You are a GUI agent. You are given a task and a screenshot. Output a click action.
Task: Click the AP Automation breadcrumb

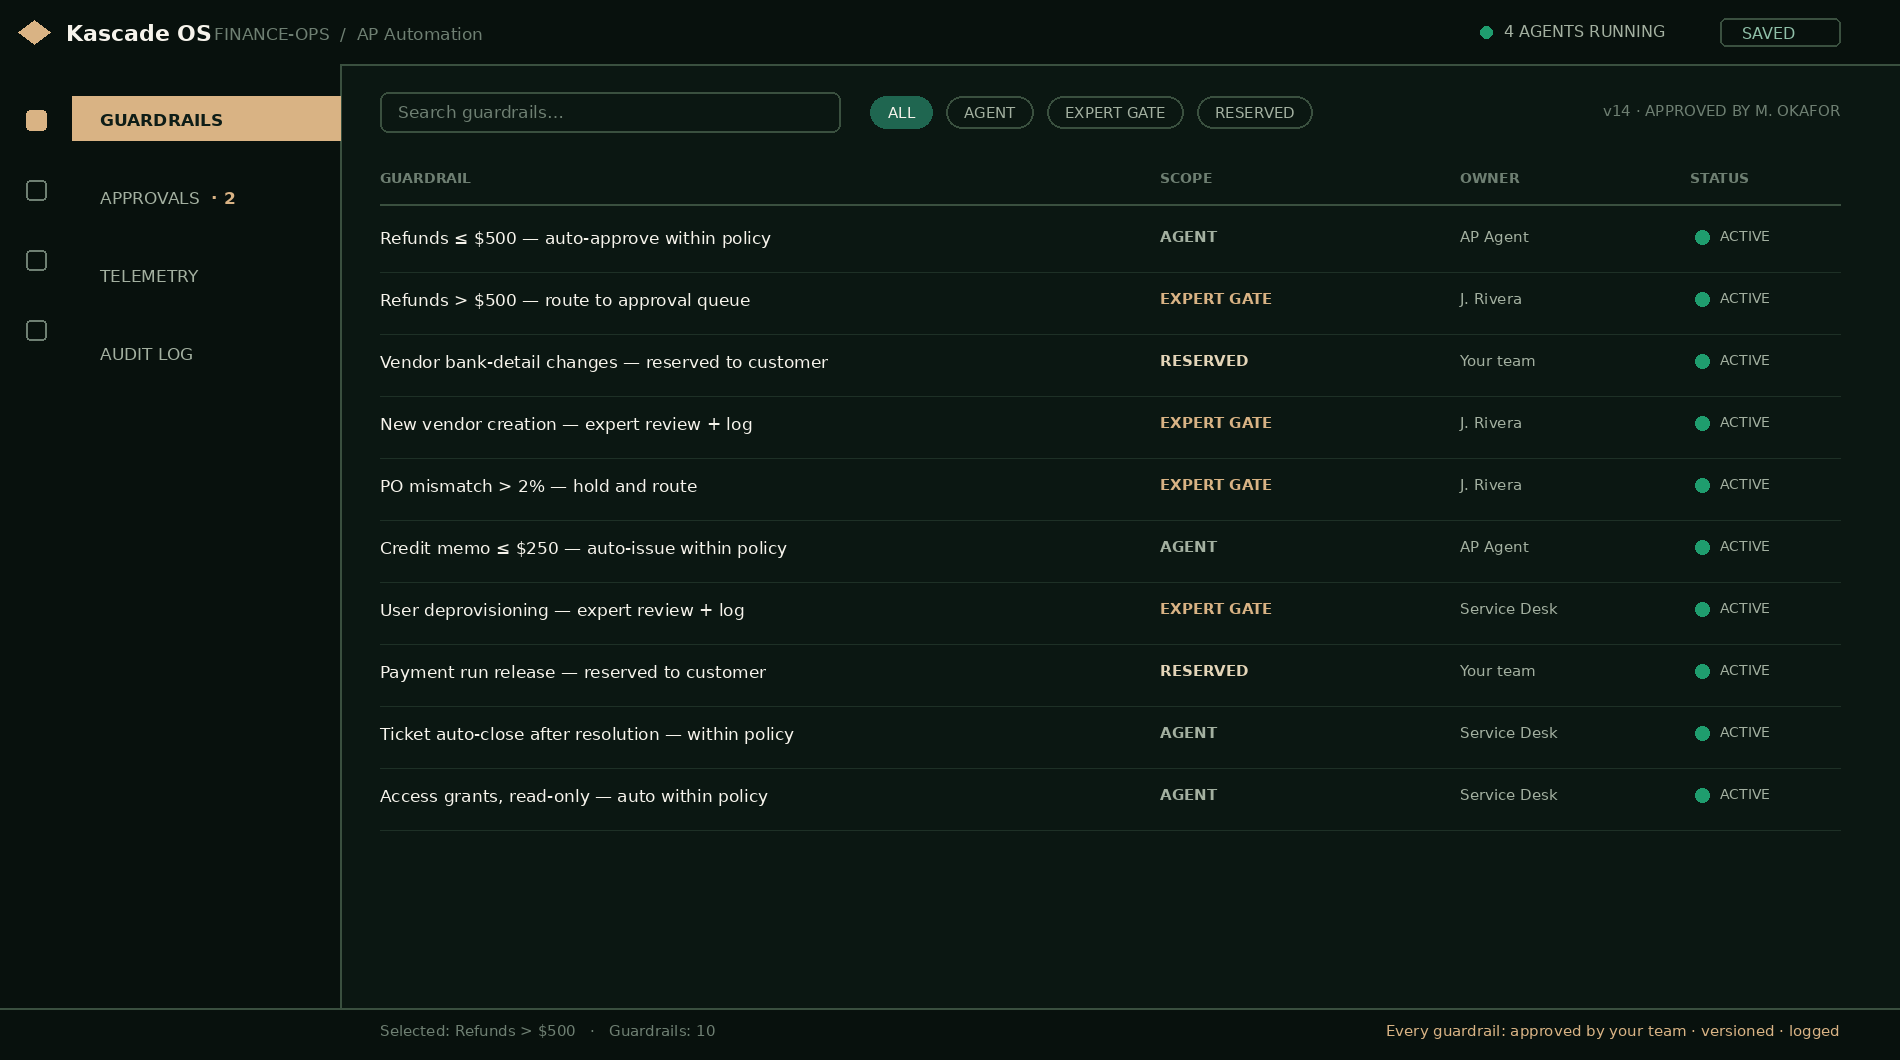(x=419, y=34)
